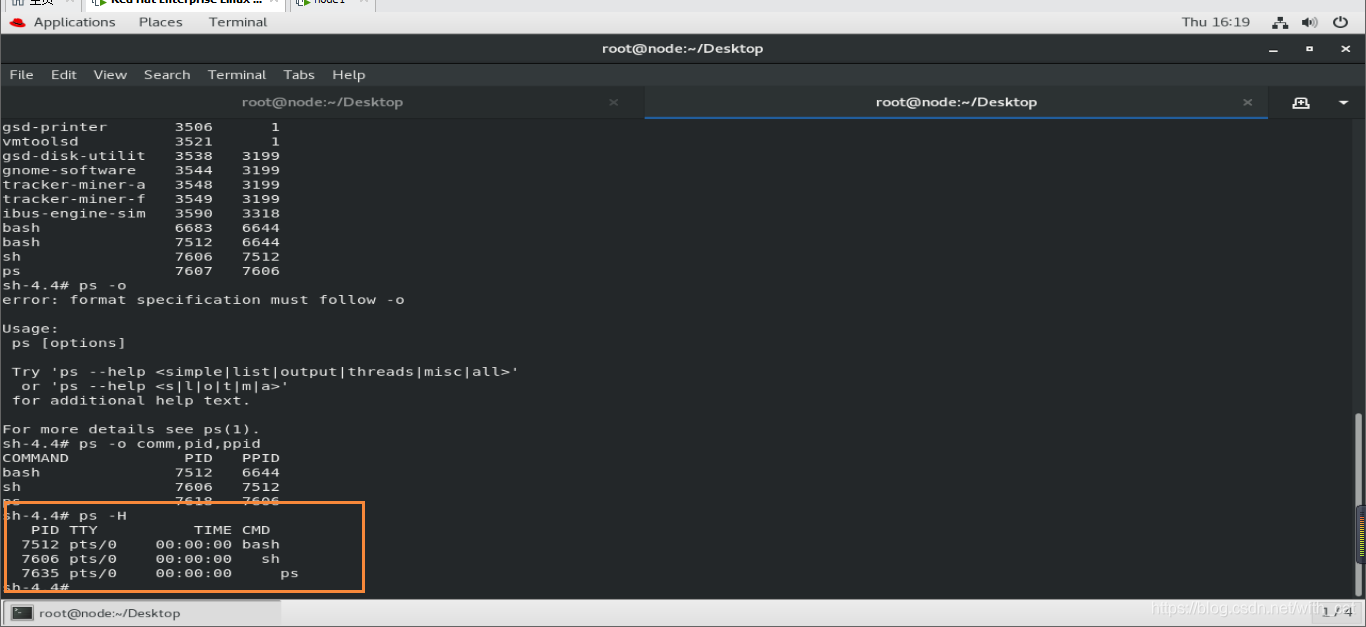Open the Edit menu
The image size is (1366, 627).
[64, 75]
